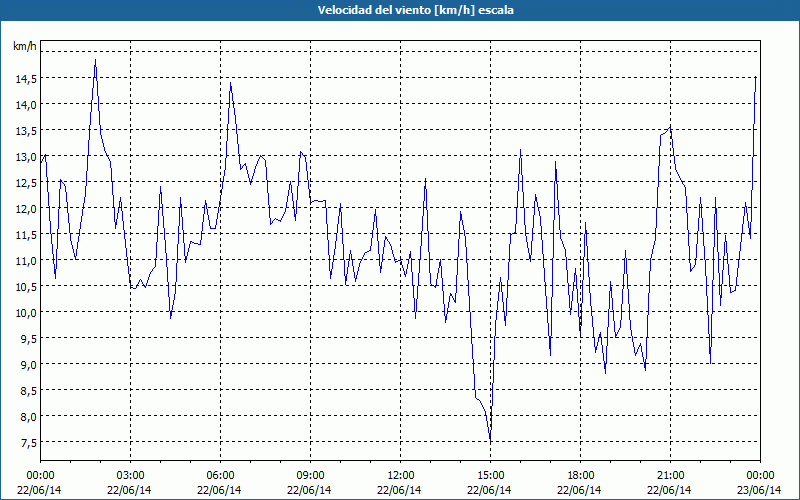Click the 12:00 time axis label

[x=400, y=476]
